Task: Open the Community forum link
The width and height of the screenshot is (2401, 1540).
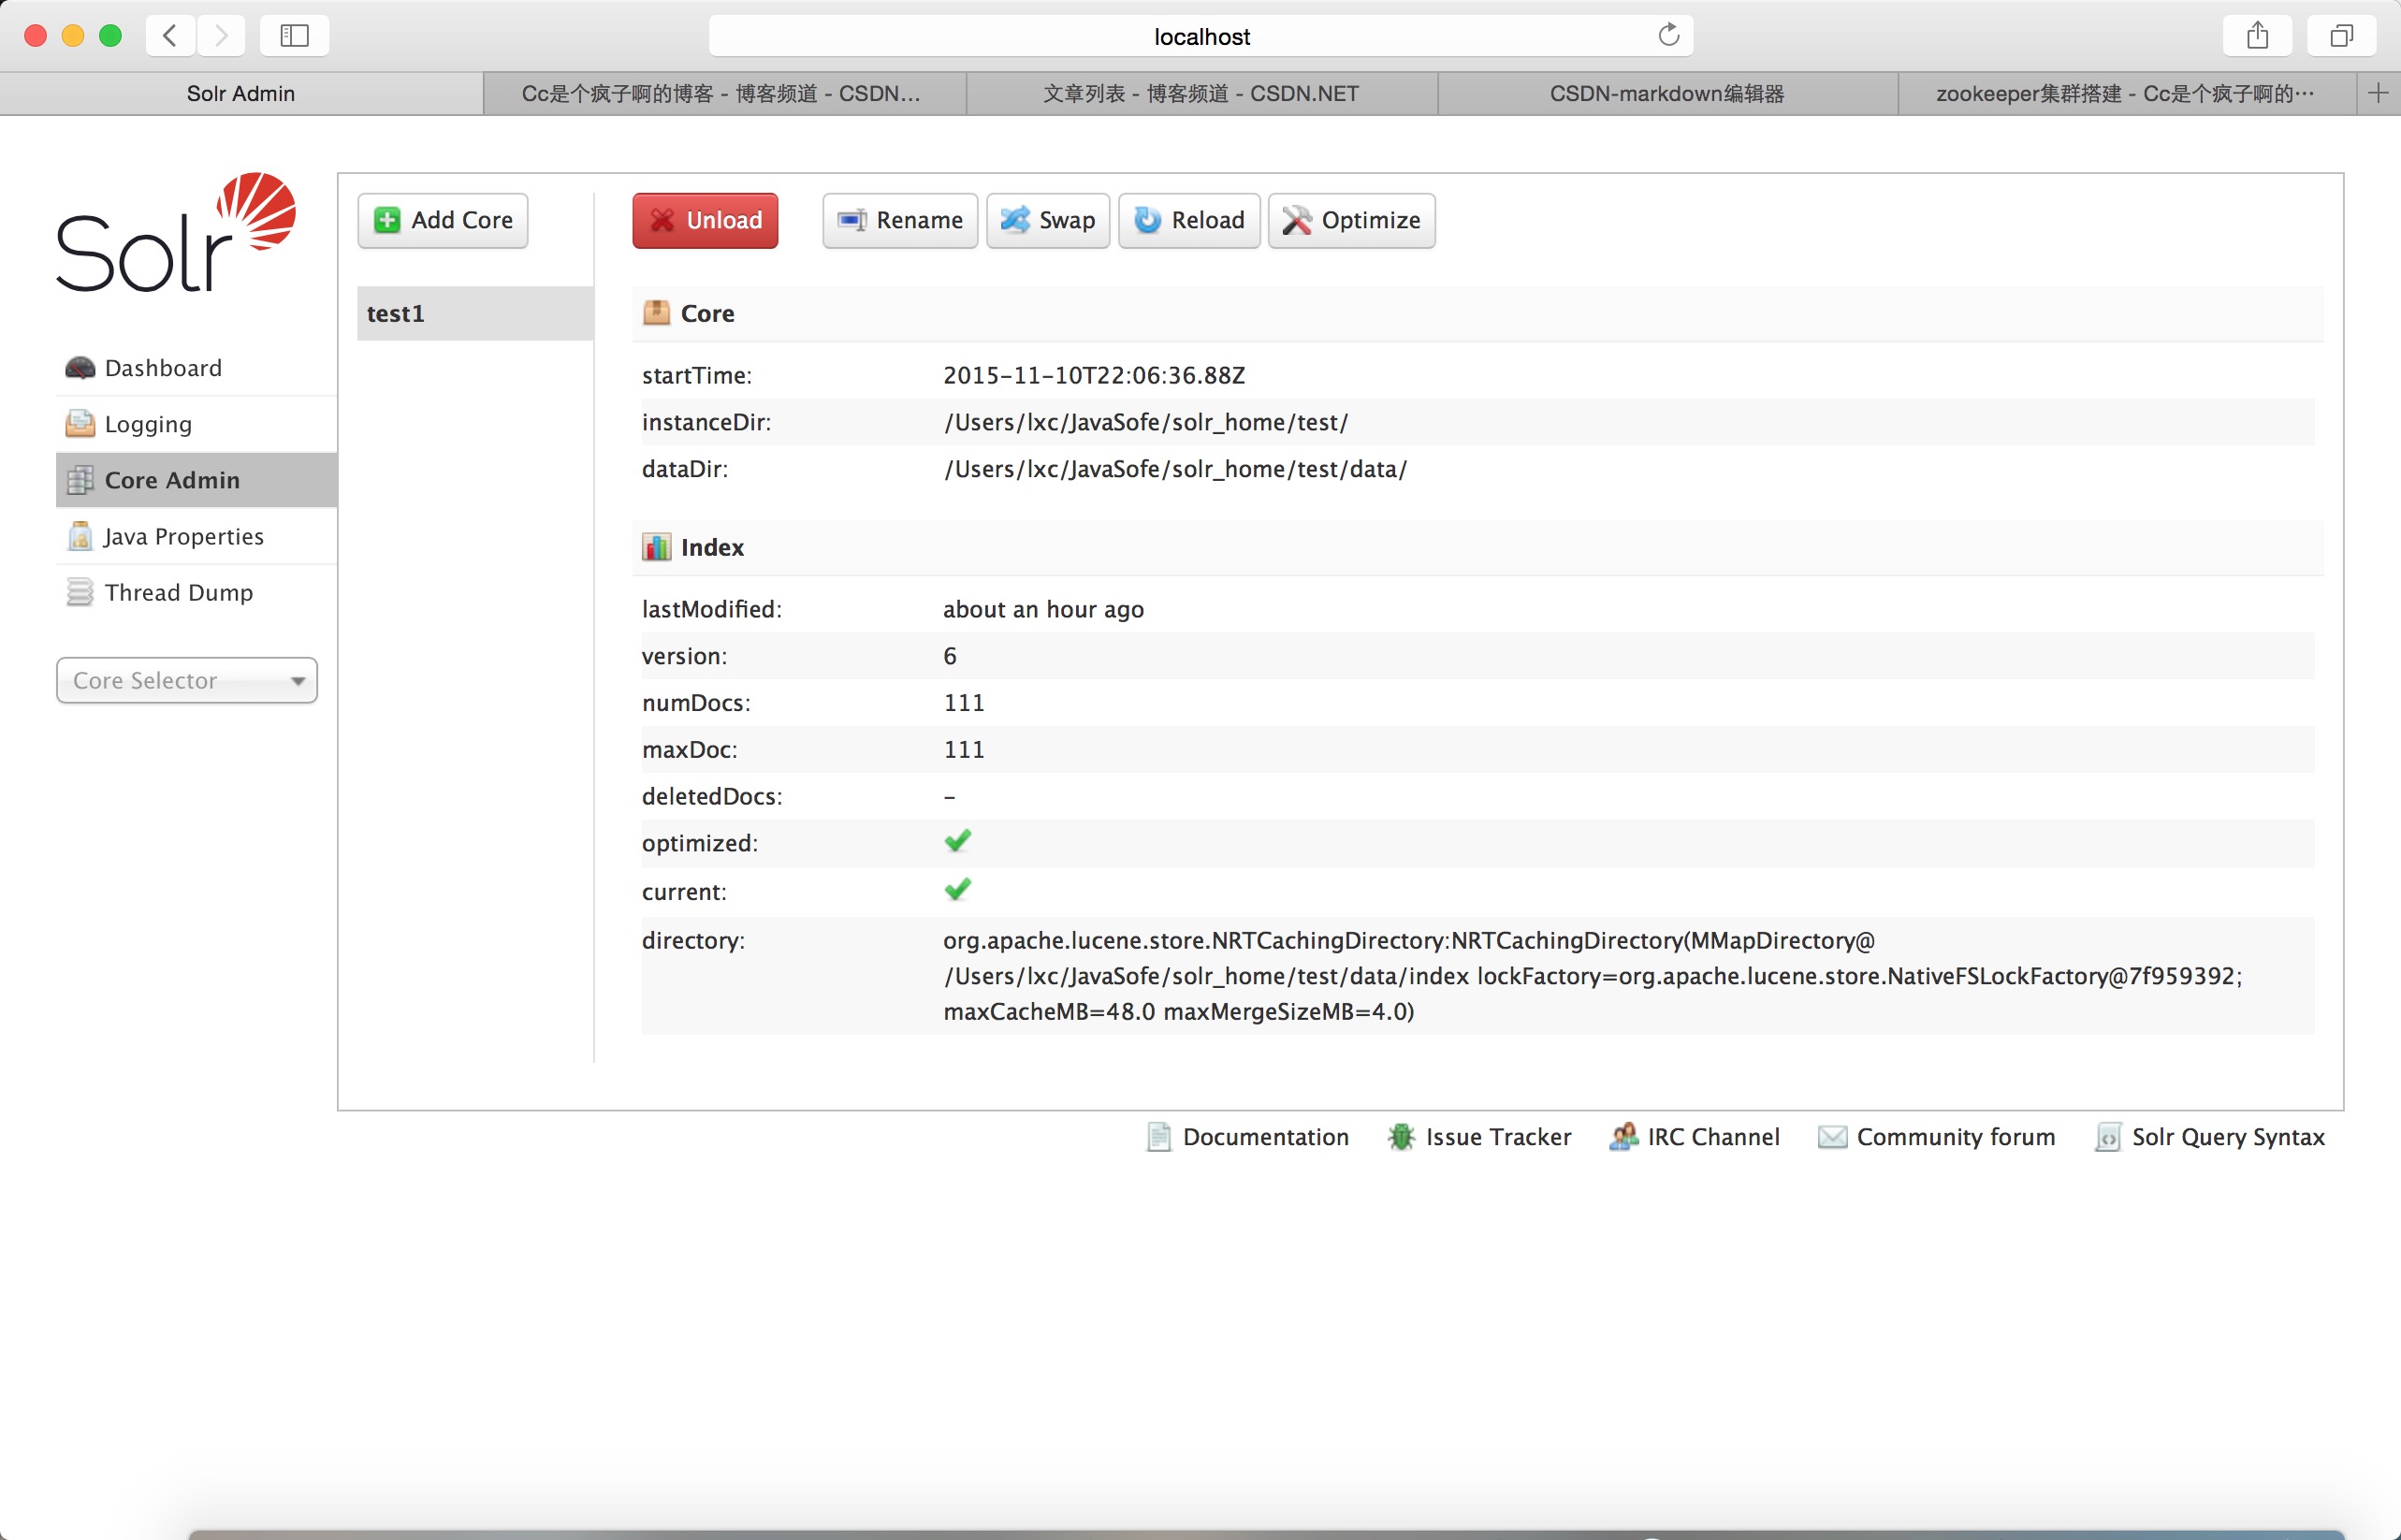Action: point(1937,1137)
